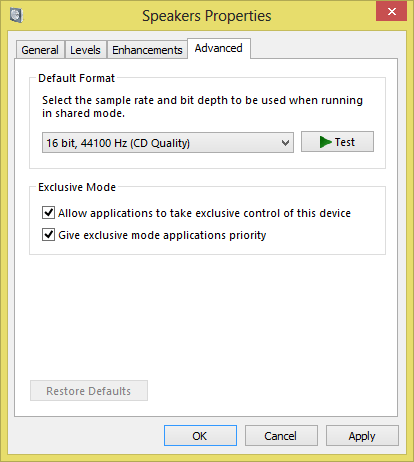Screen dimensions: 414x462
Task: Switch to the General tab
Action: pos(40,50)
